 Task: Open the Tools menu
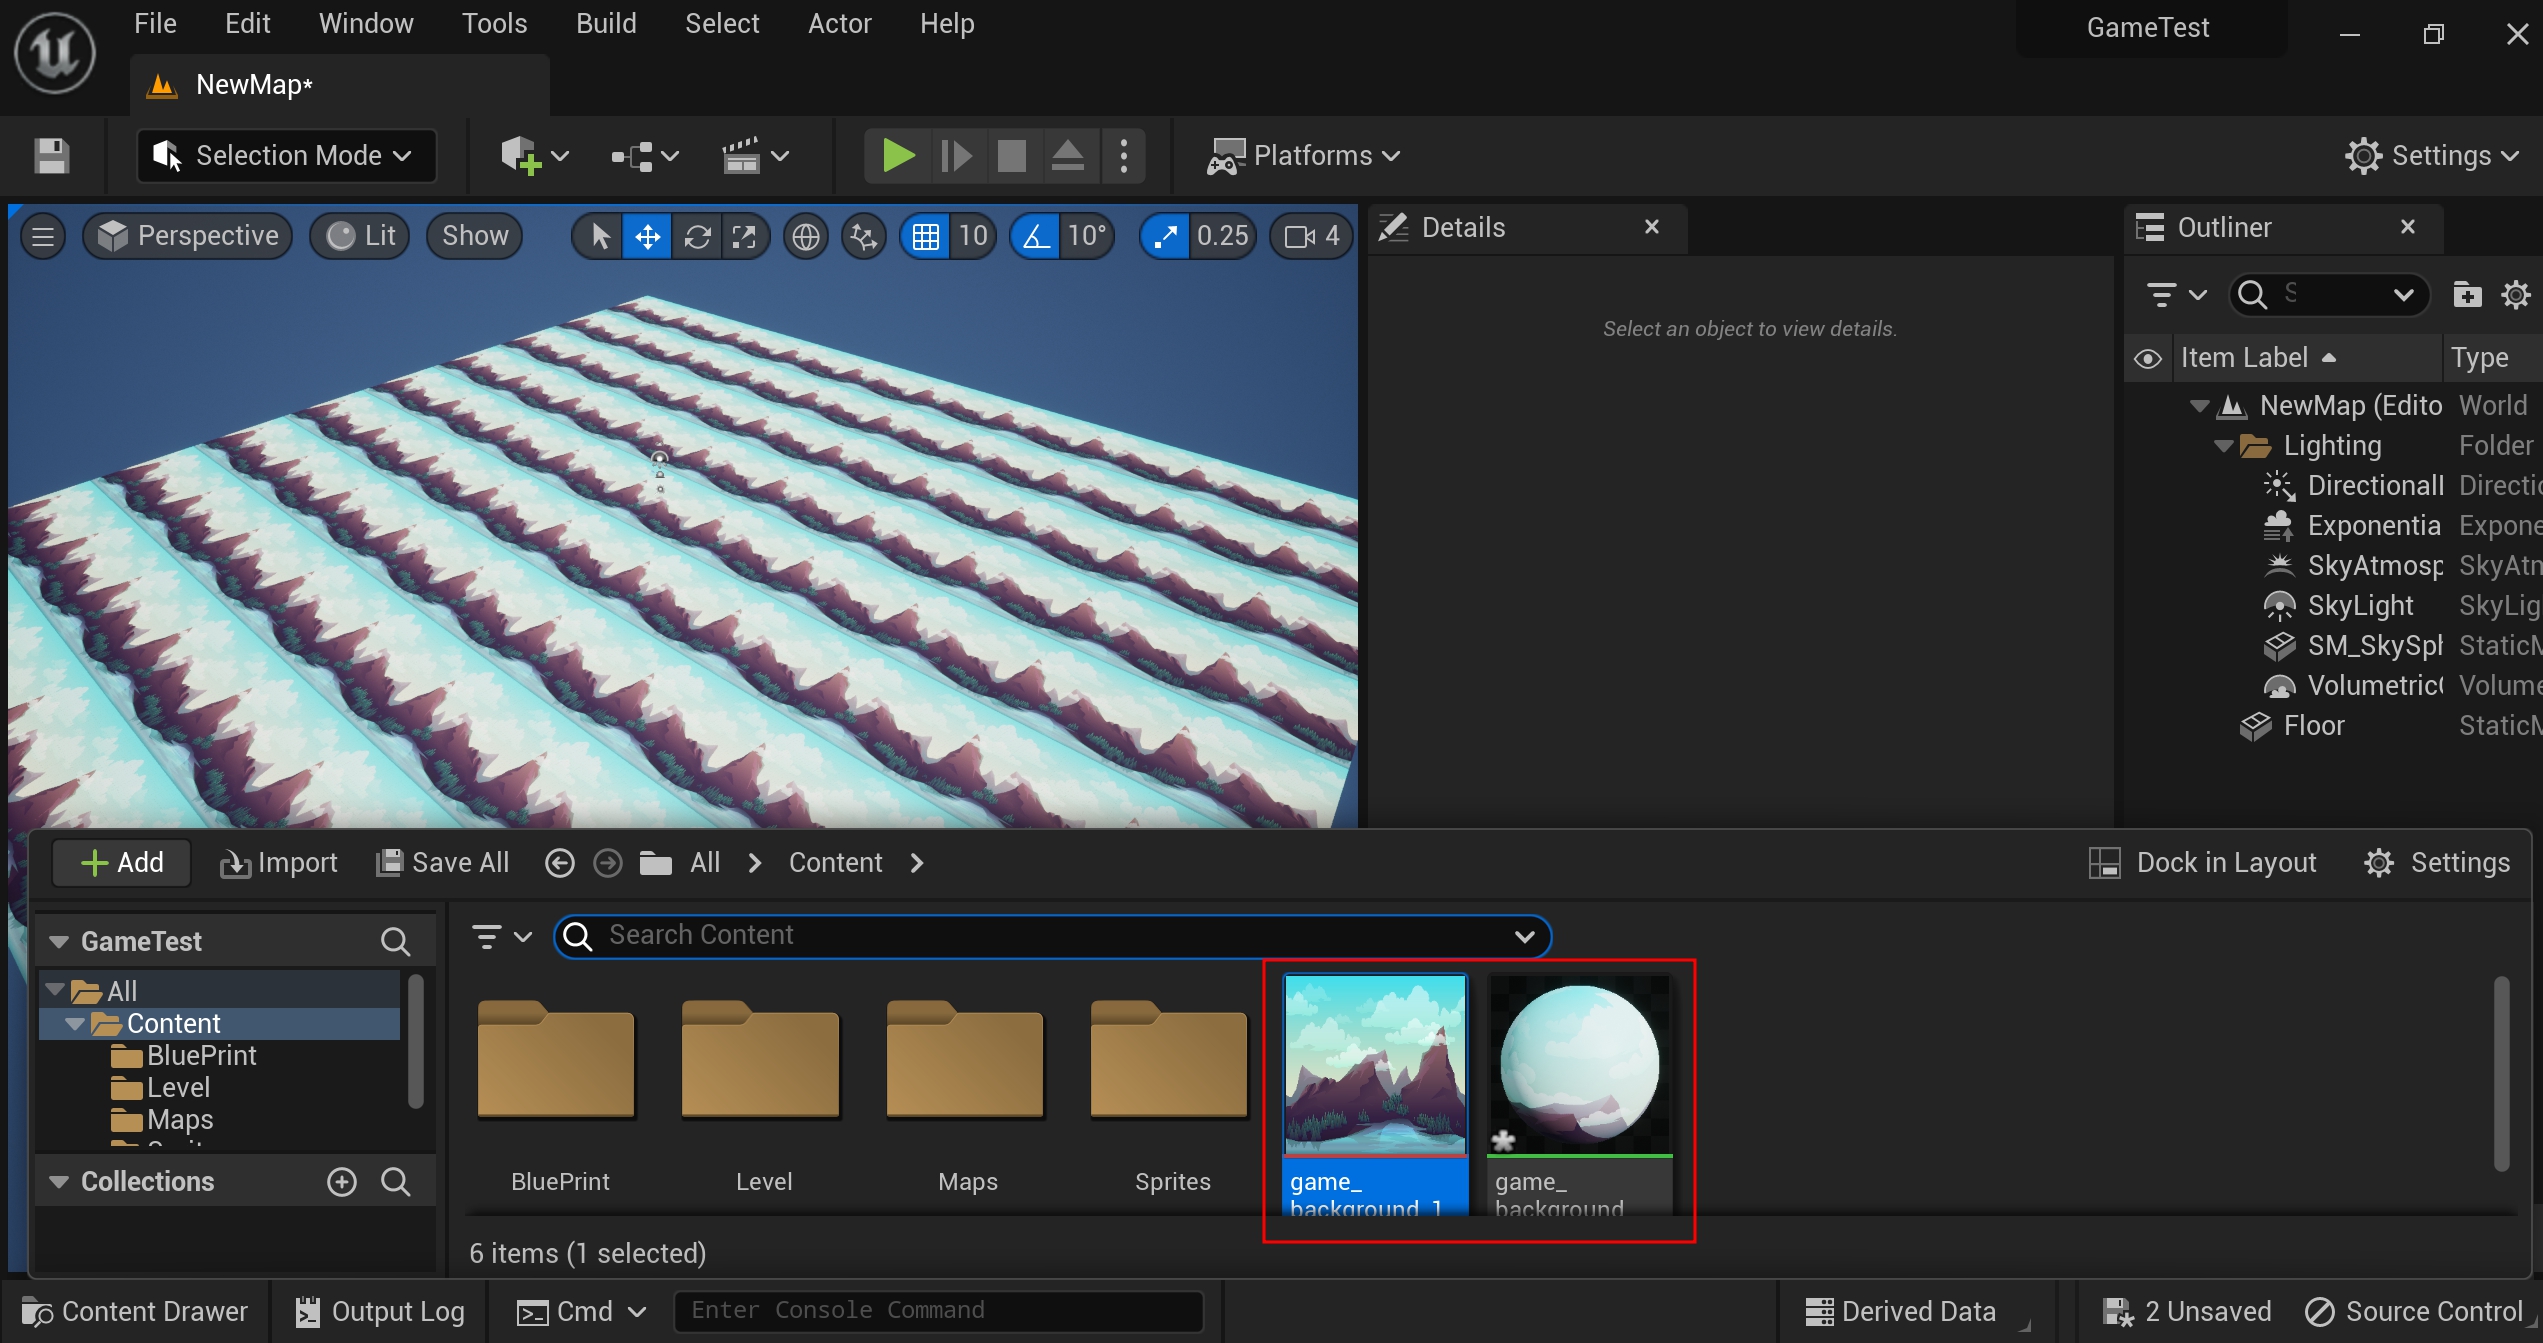point(494,24)
